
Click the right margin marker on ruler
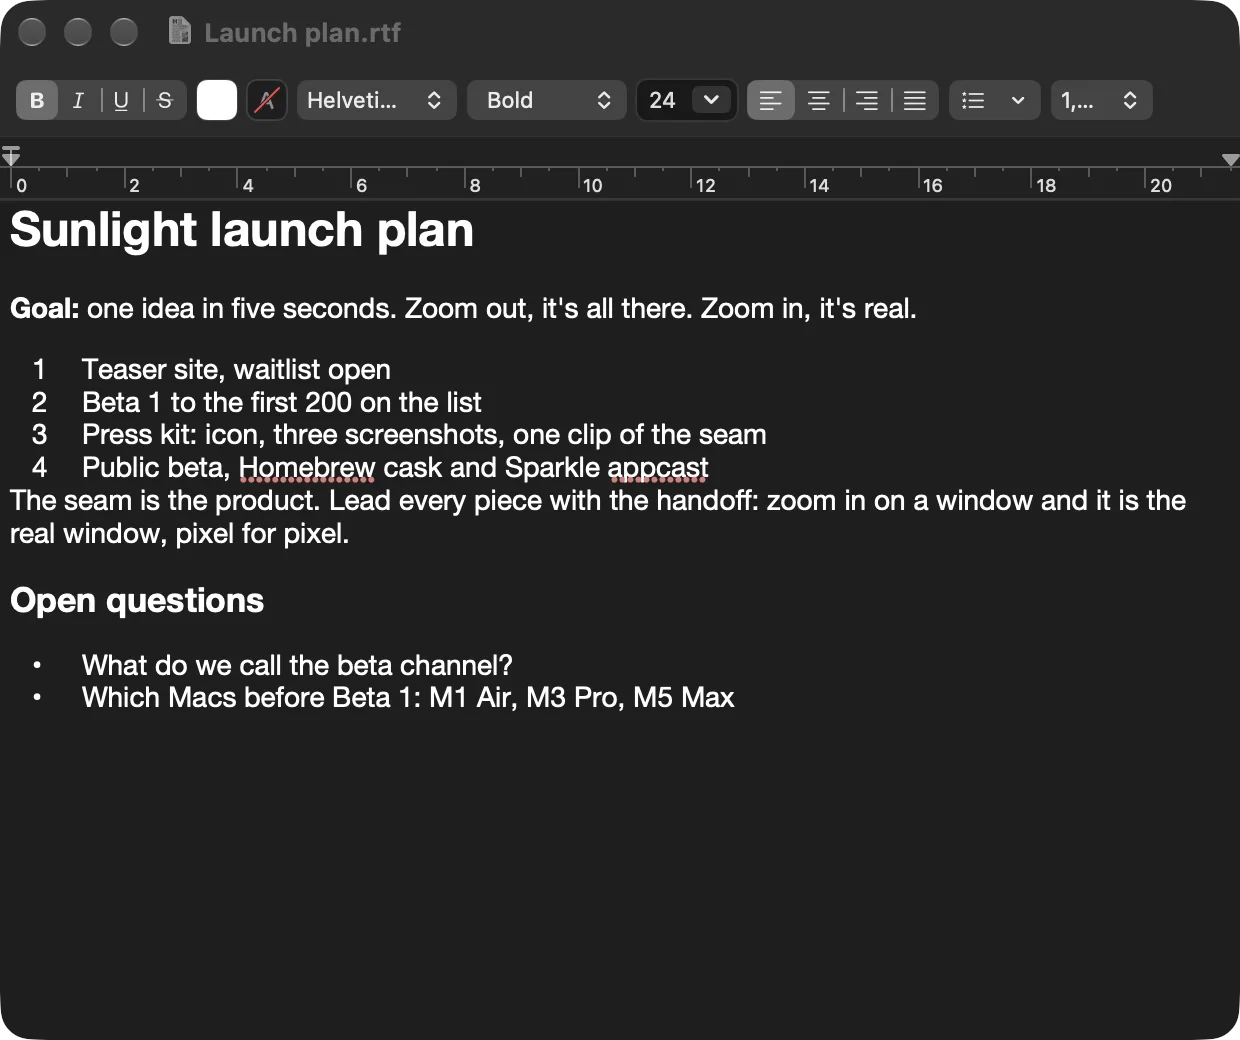(1231, 160)
